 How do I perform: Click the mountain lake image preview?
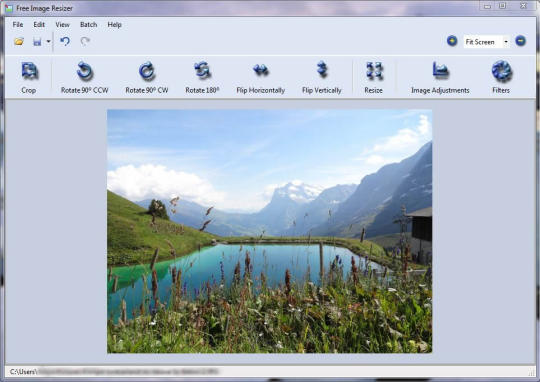tap(269, 231)
